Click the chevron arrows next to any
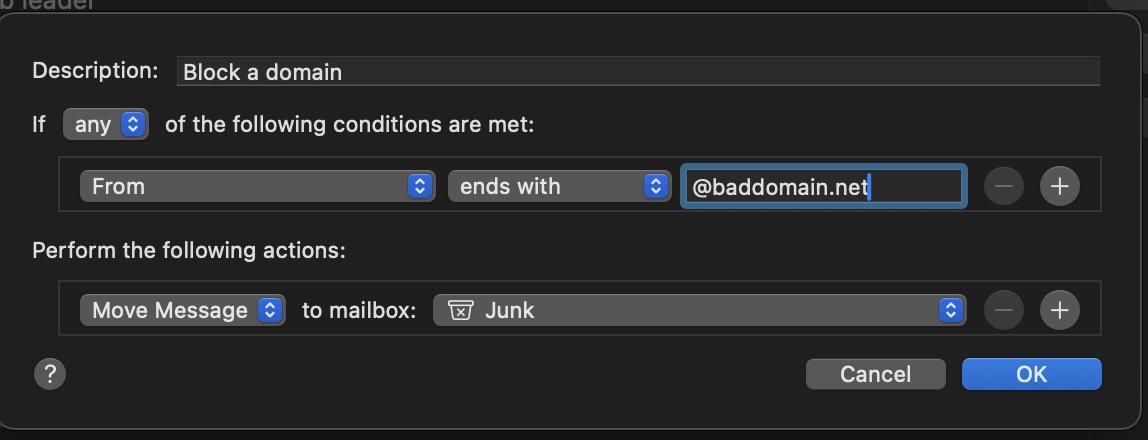Image resolution: width=1148 pixels, height=440 pixels. tap(134, 125)
